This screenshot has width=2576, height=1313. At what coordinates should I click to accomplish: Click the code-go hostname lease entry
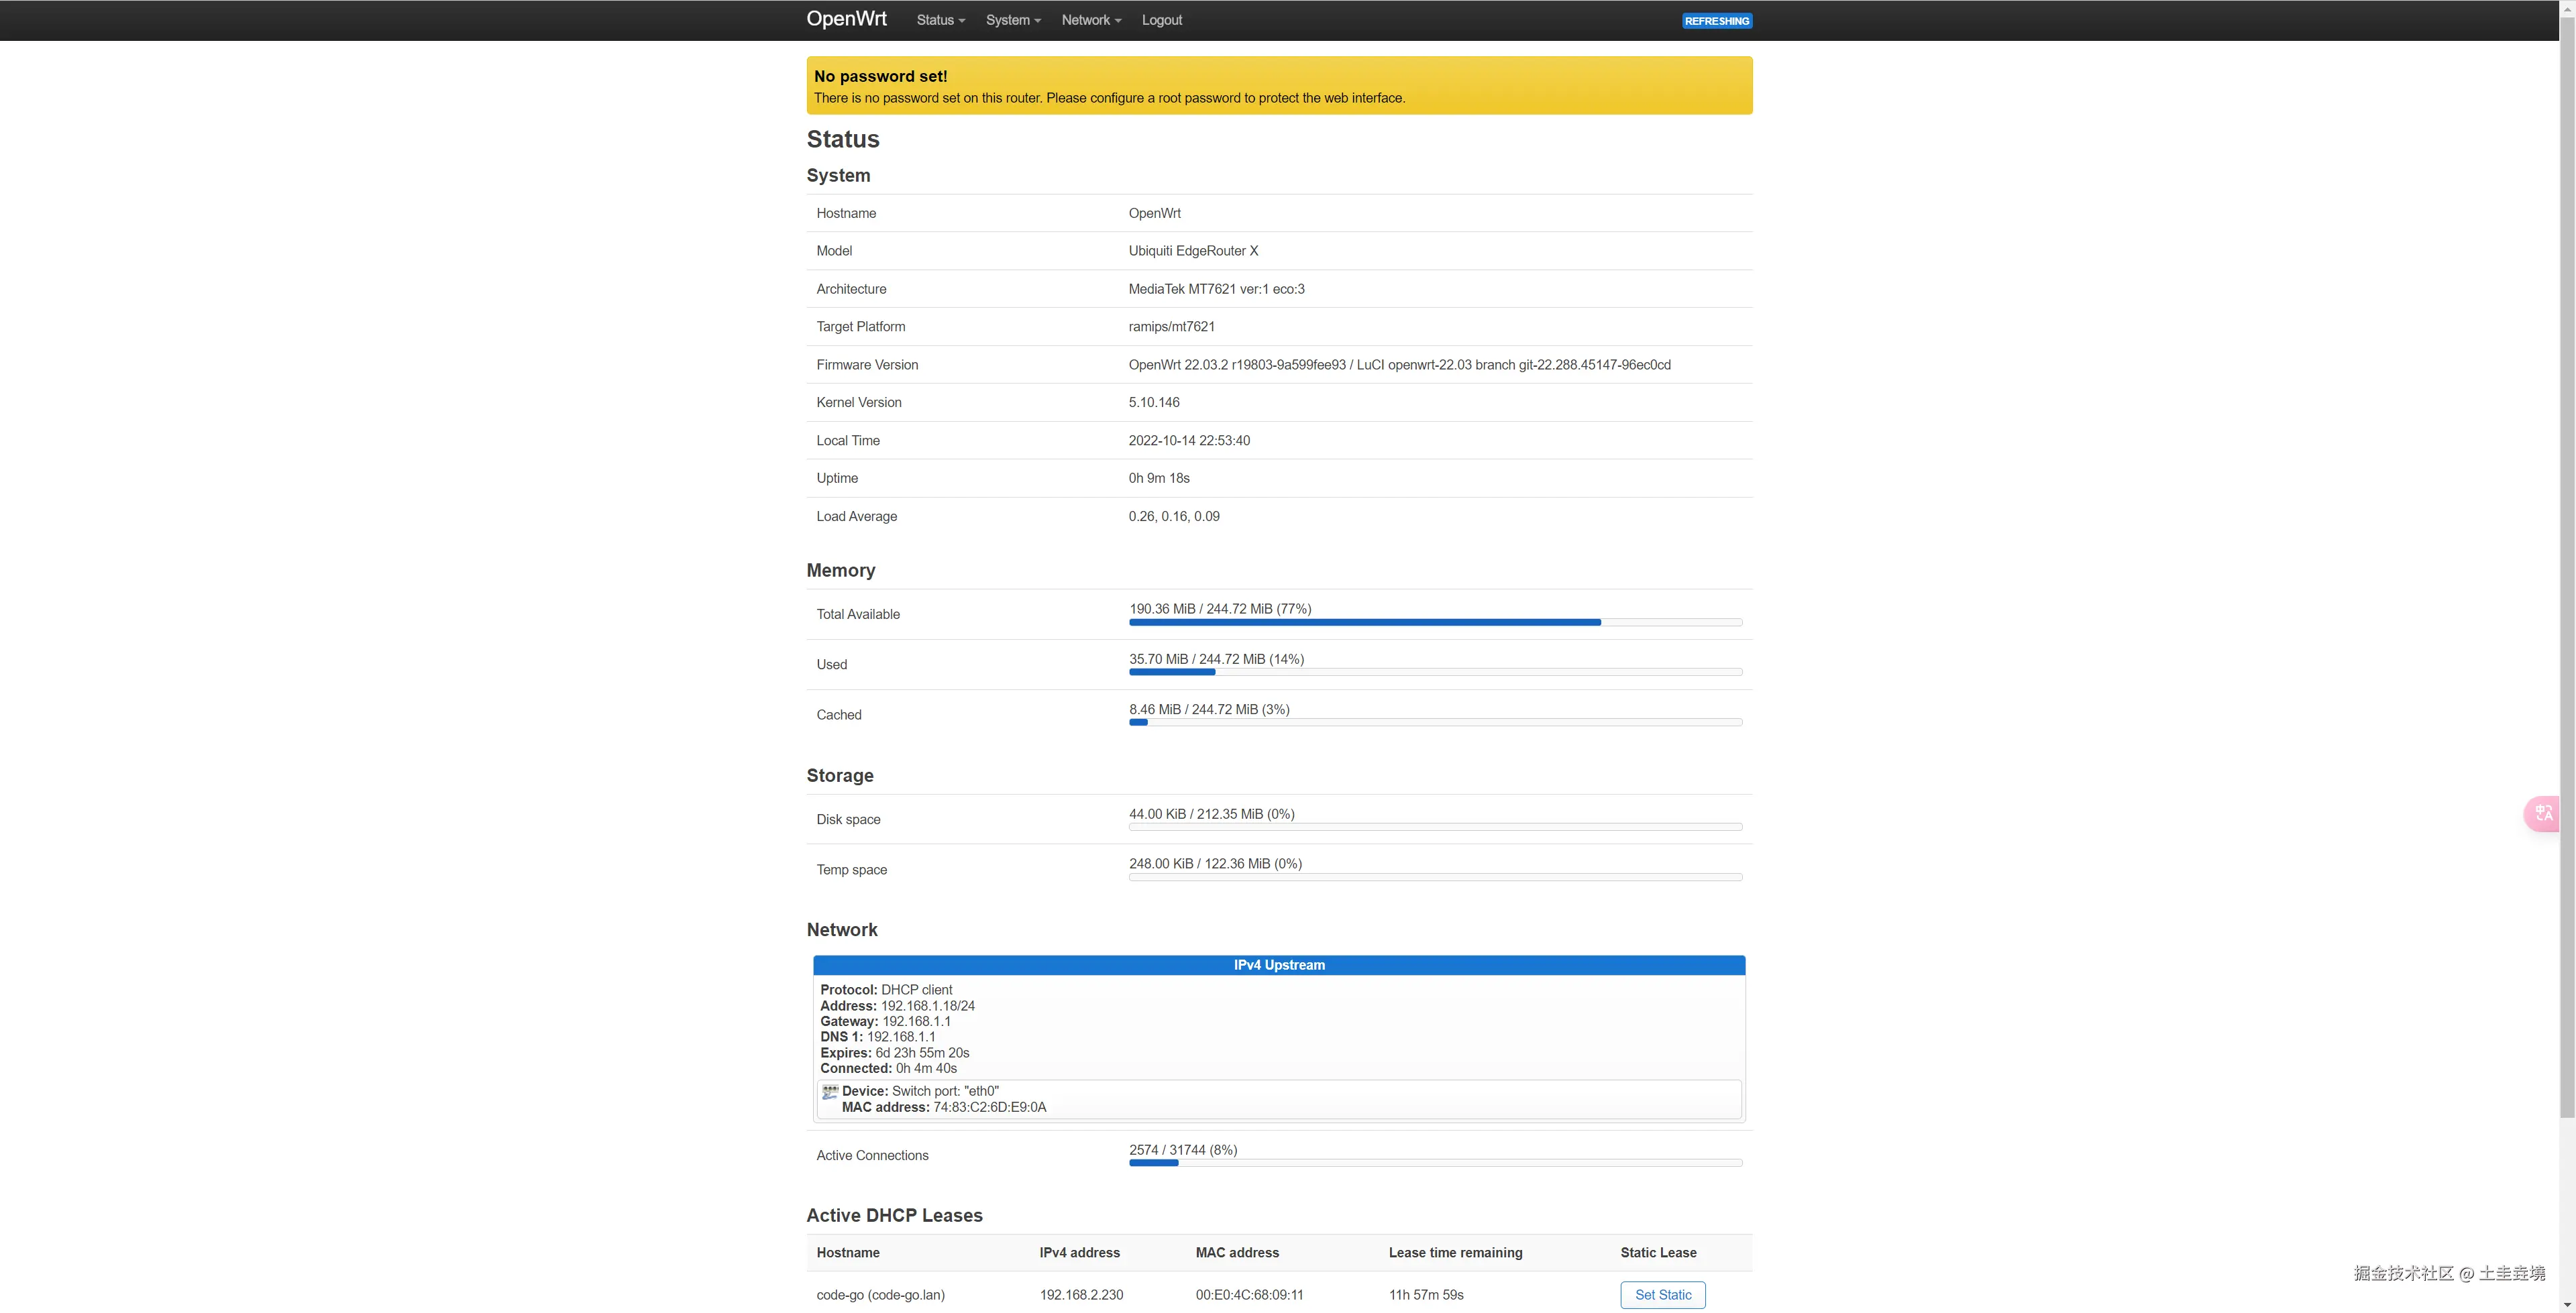pyautogui.click(x=880, y=1295)
